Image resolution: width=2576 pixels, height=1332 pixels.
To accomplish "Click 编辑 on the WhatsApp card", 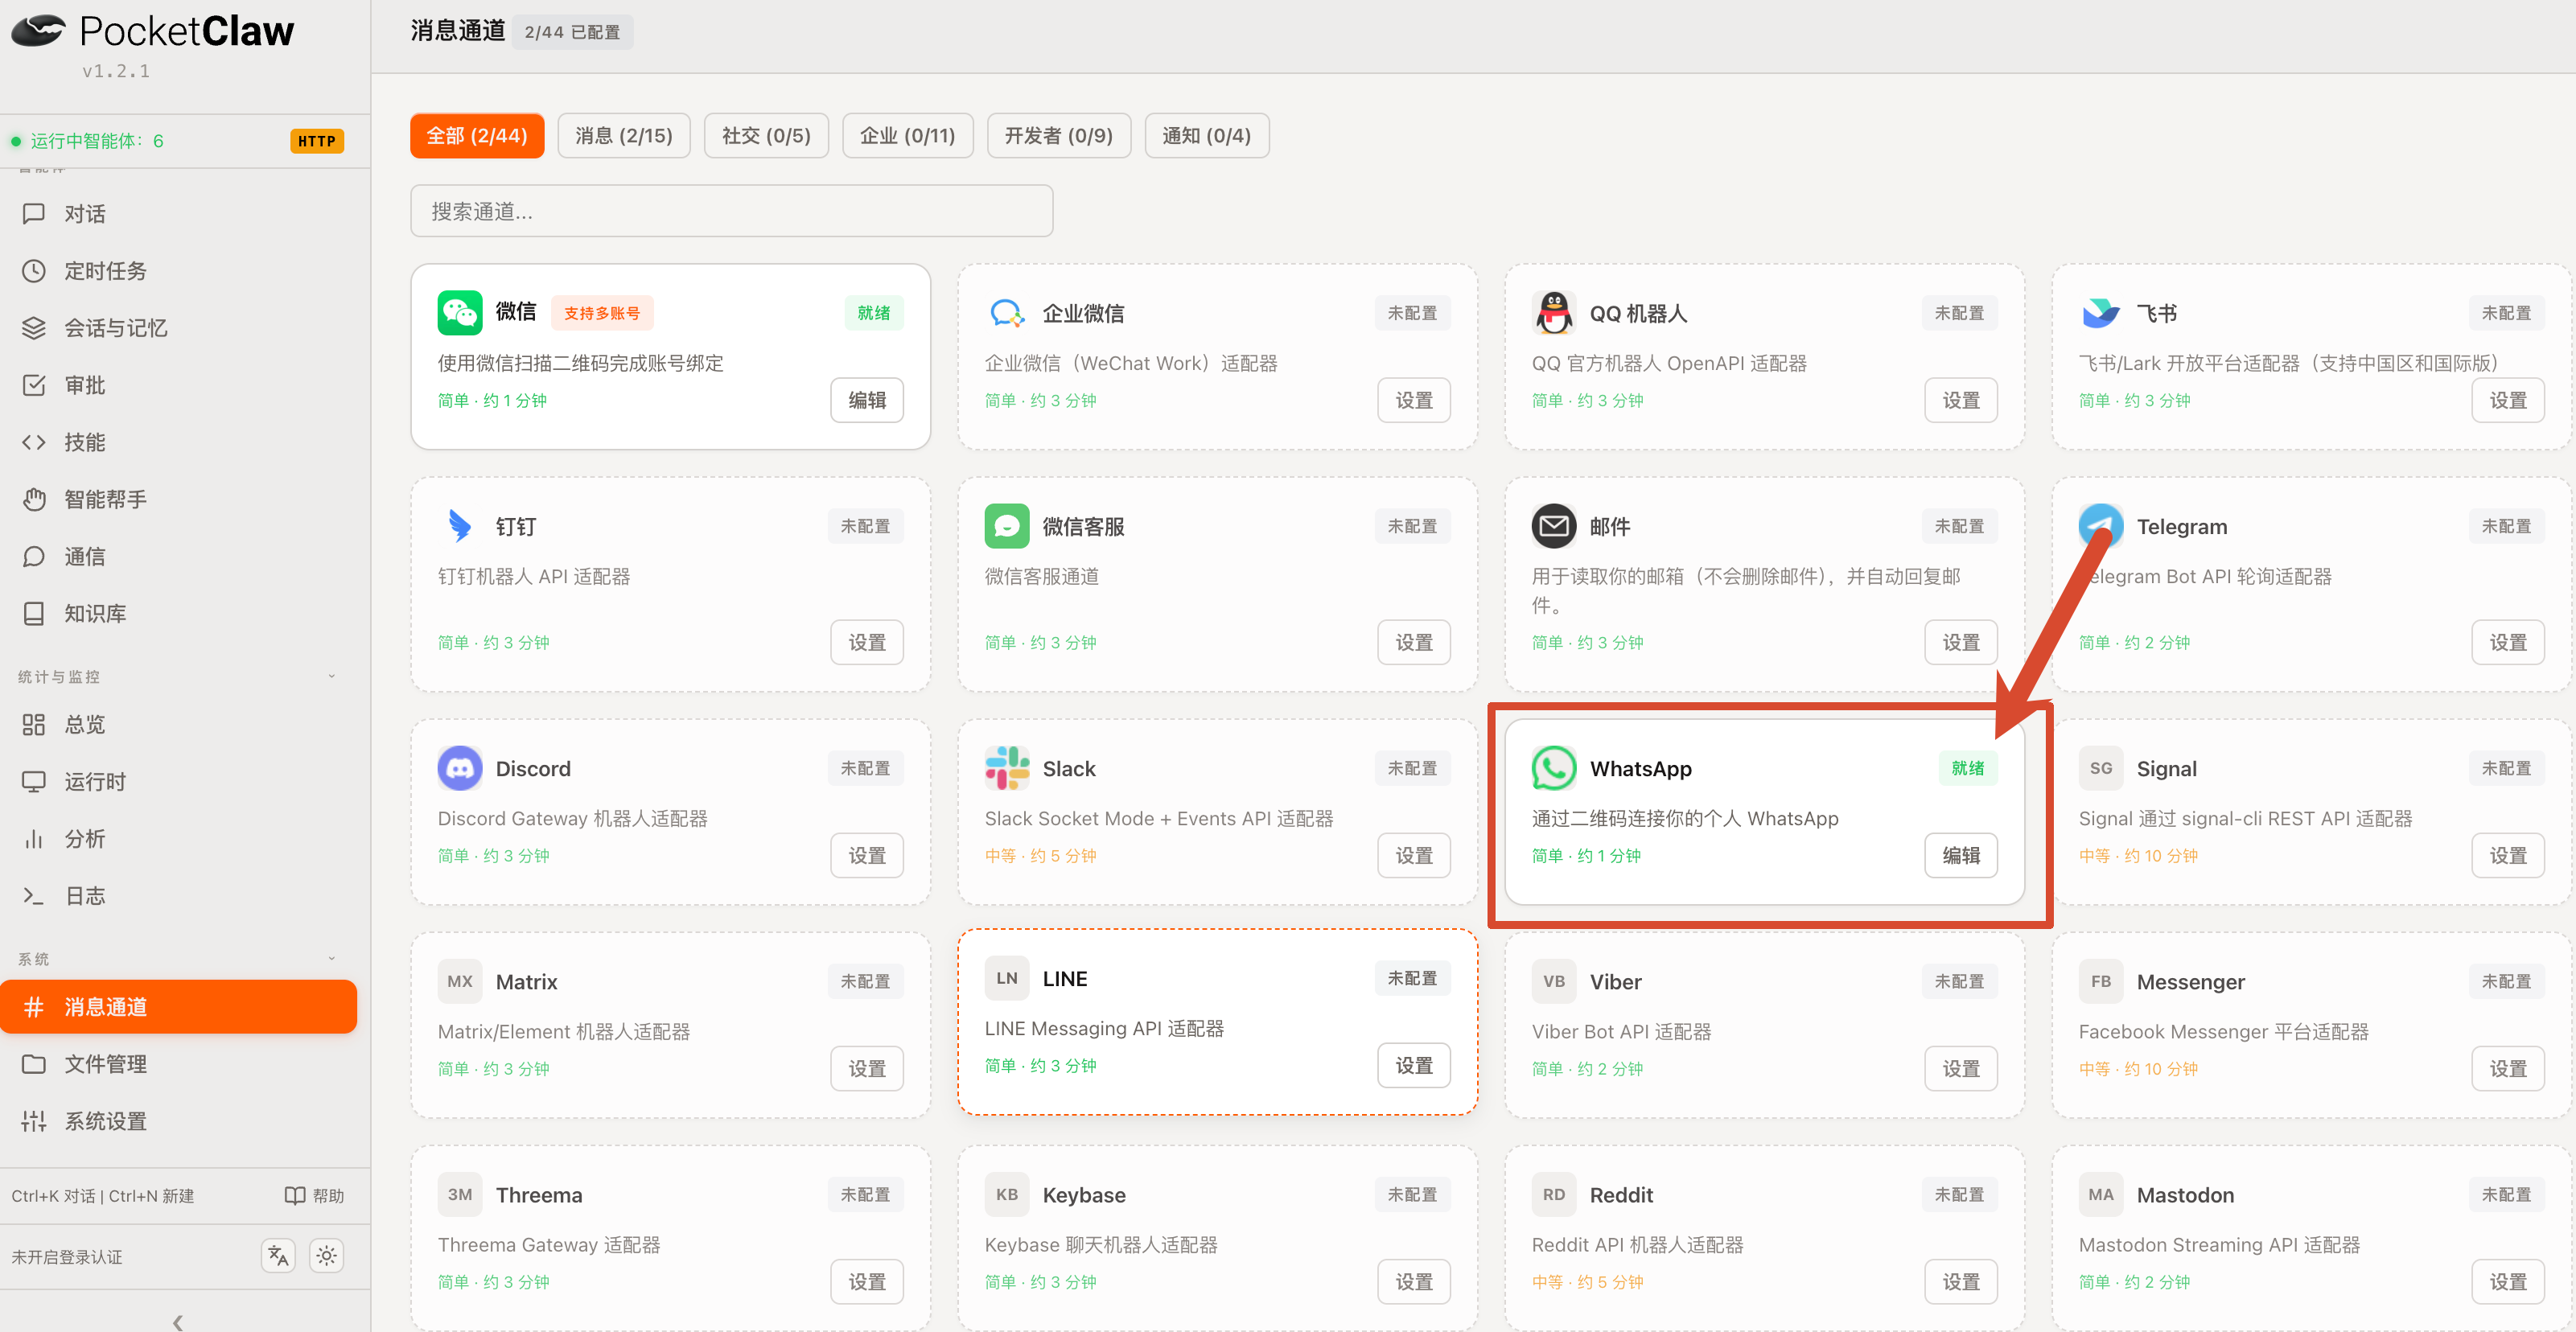I will [1961, 855].
